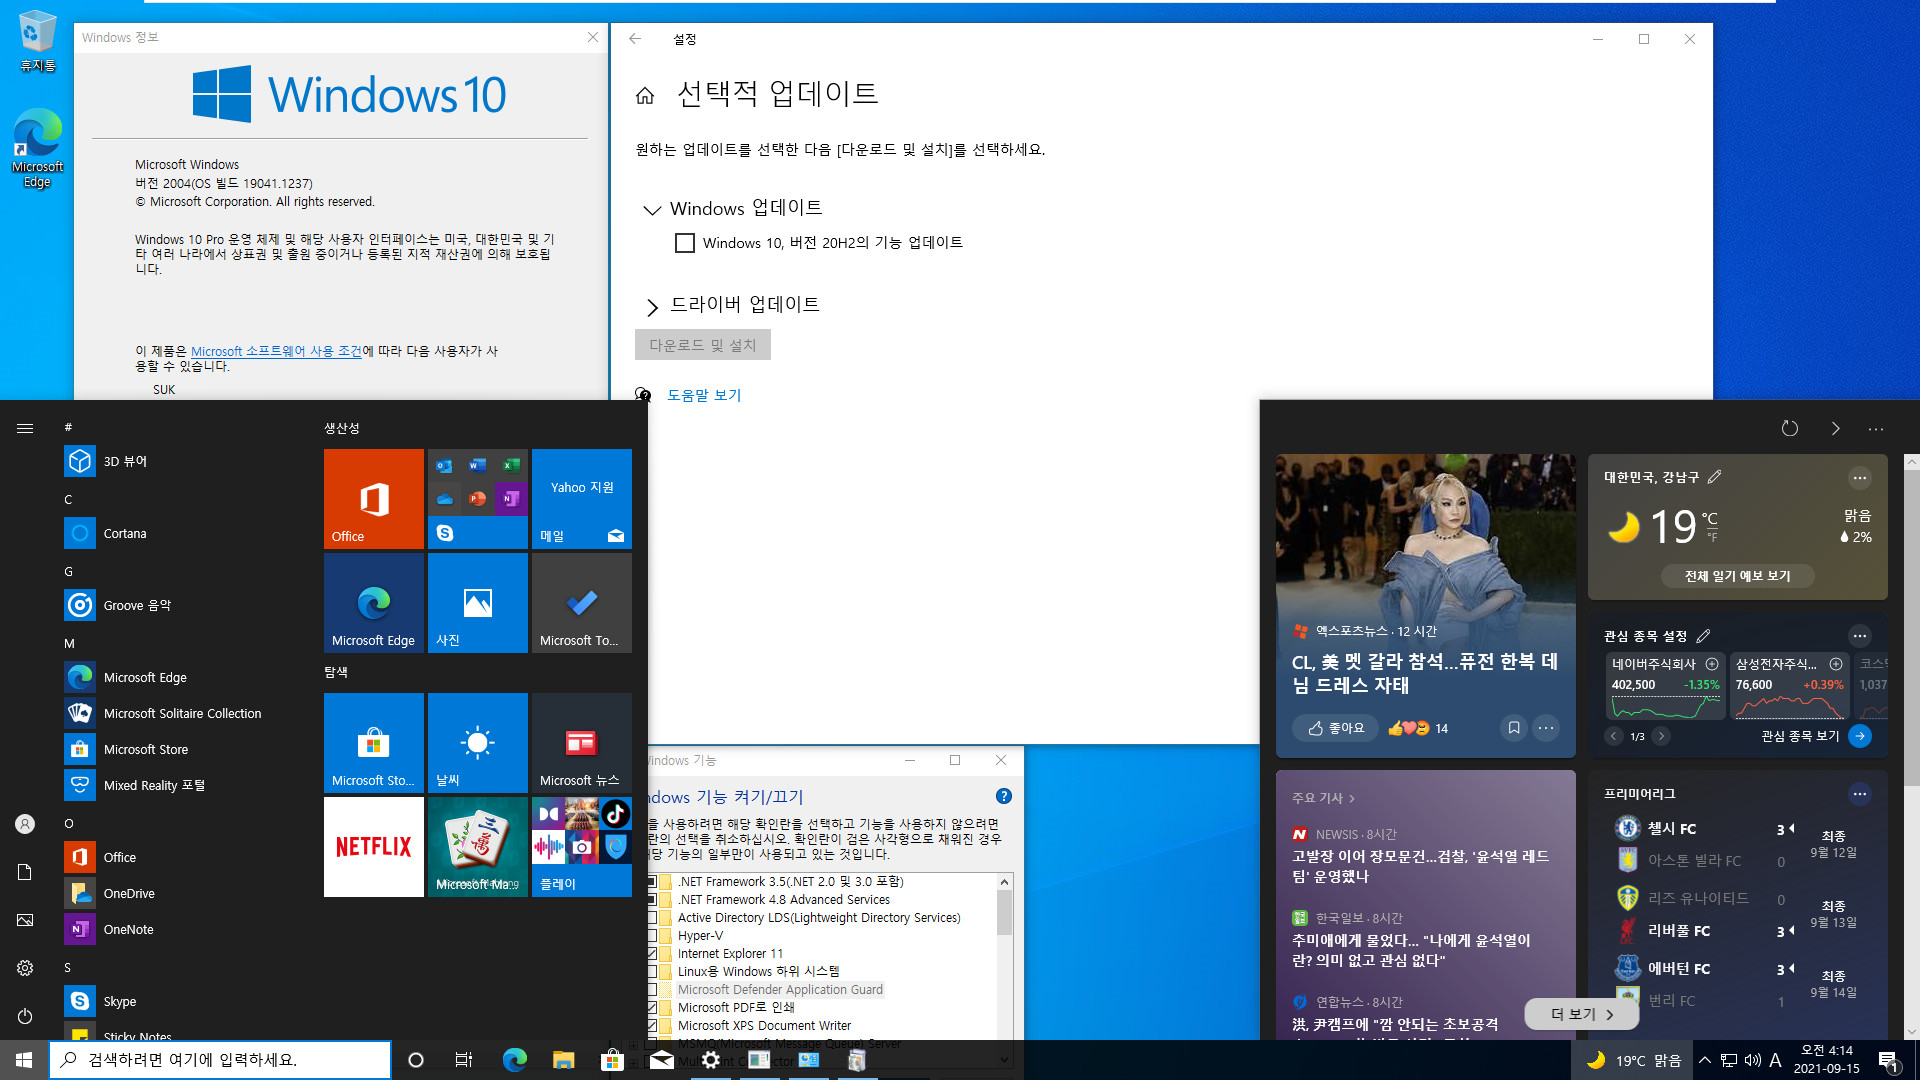Click 다운로드 및 설치 button
1920x1080 pixels.
tap(702, 343)
